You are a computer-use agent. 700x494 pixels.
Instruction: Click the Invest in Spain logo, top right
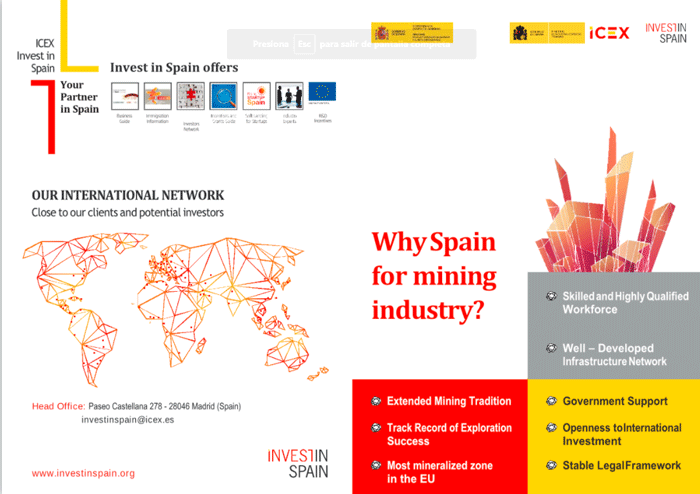tap(666, 33)
